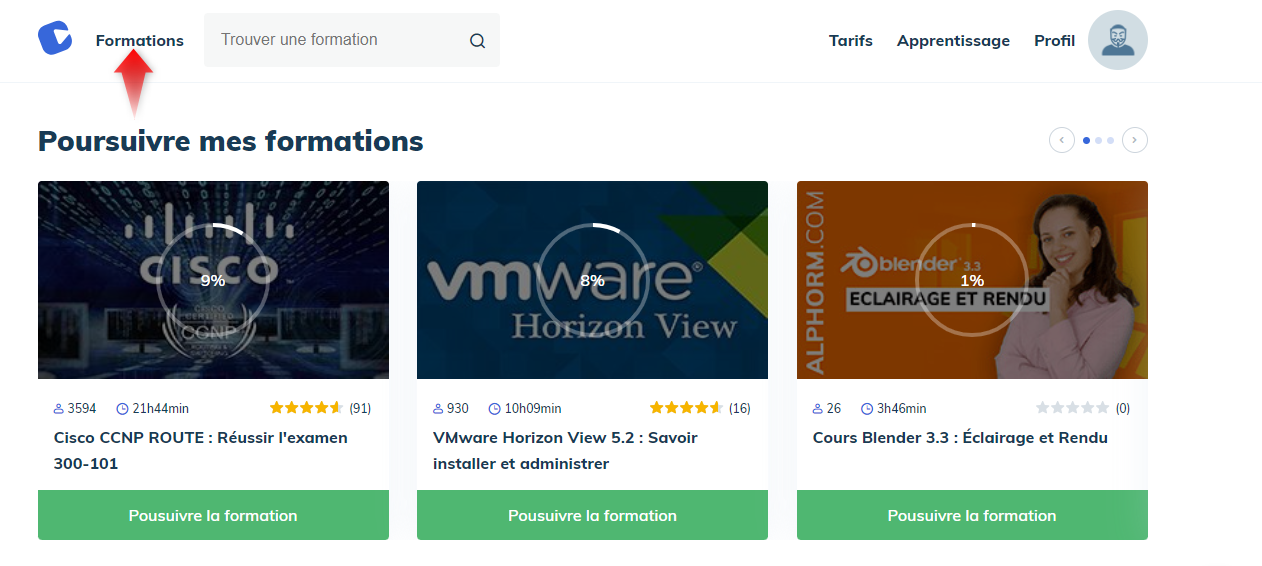Focus the Trouver une formation search field
The image size is (1262, 566).
[x=352, y=40]
